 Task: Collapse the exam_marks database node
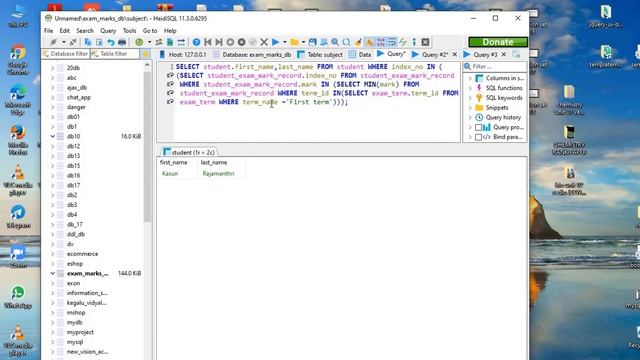click(x=53, y=273)
